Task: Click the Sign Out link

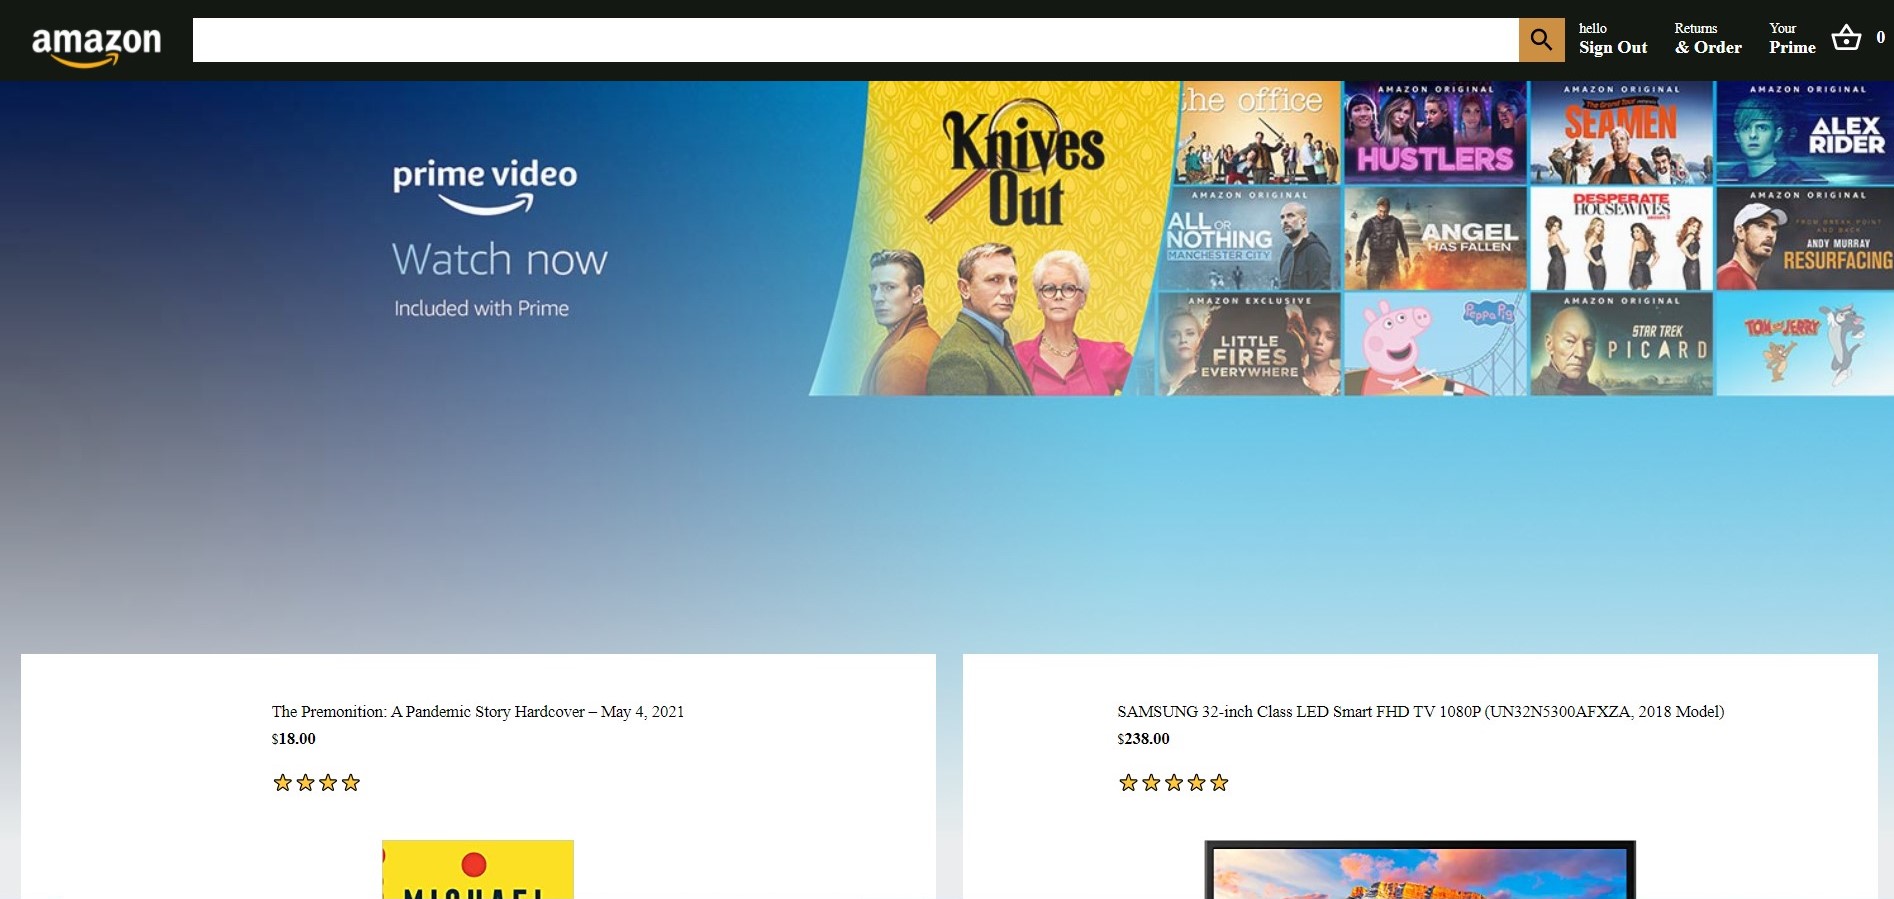Action: pos(1612,47)
